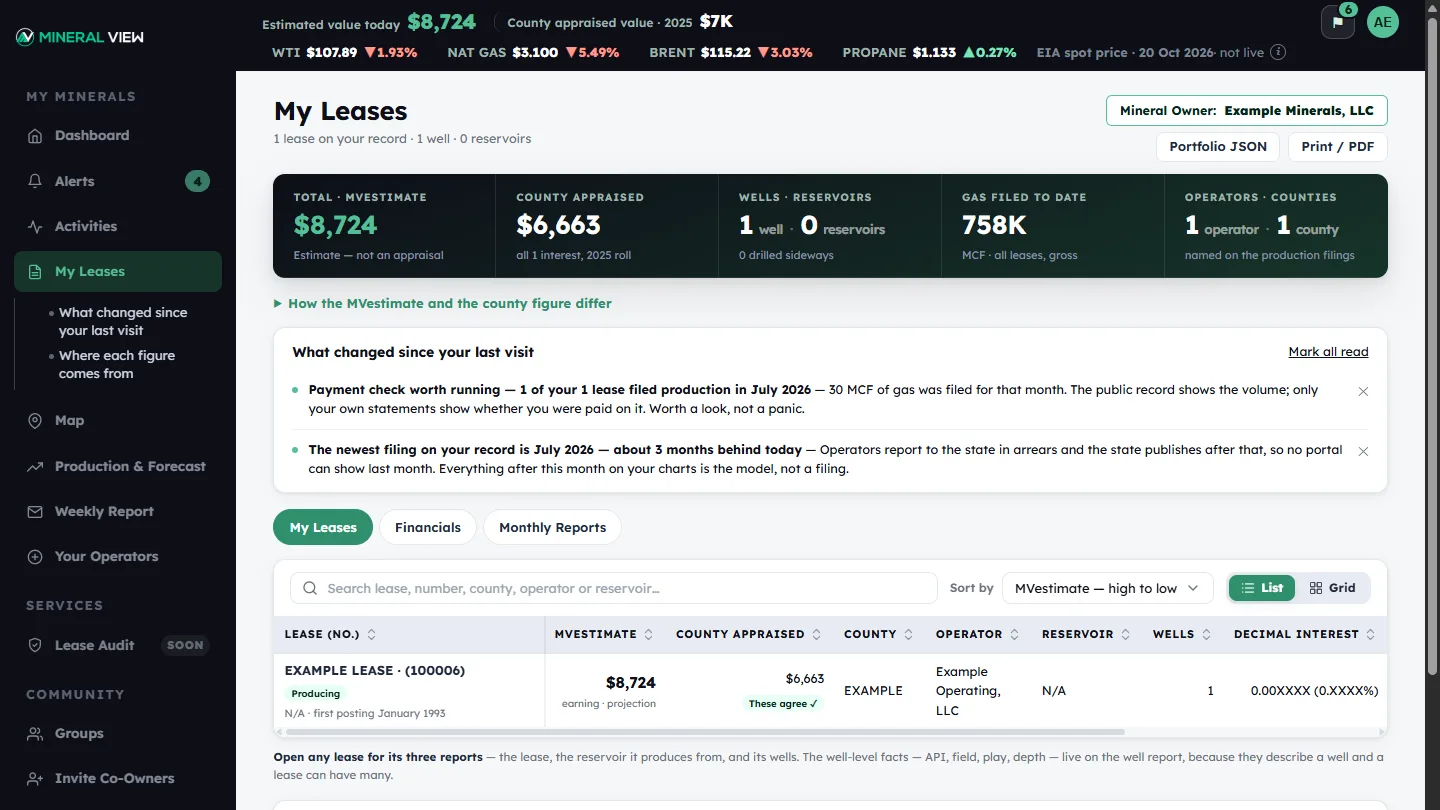Open the Financials tab
The image size is (1440, 810).
[428, 527]
